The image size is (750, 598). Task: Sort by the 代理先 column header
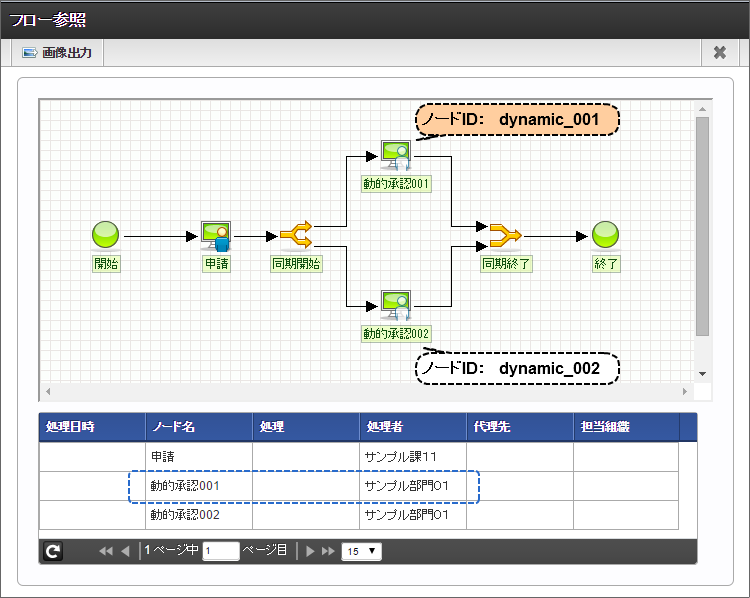pos(520,427)
